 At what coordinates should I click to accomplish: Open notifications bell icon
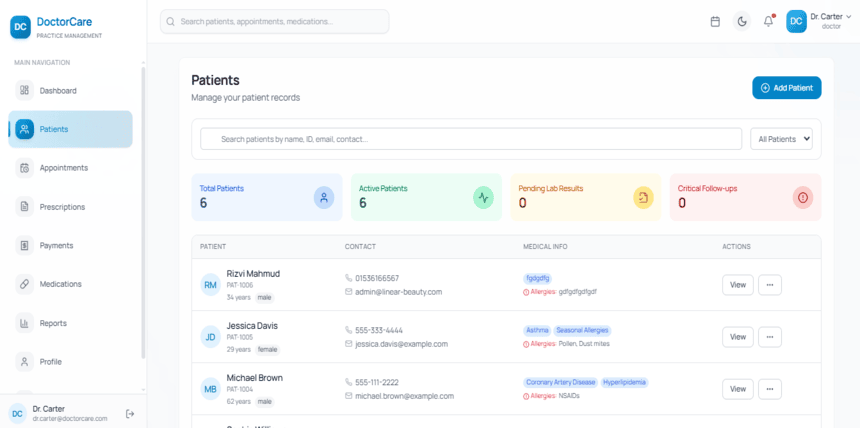pos(768,21)
